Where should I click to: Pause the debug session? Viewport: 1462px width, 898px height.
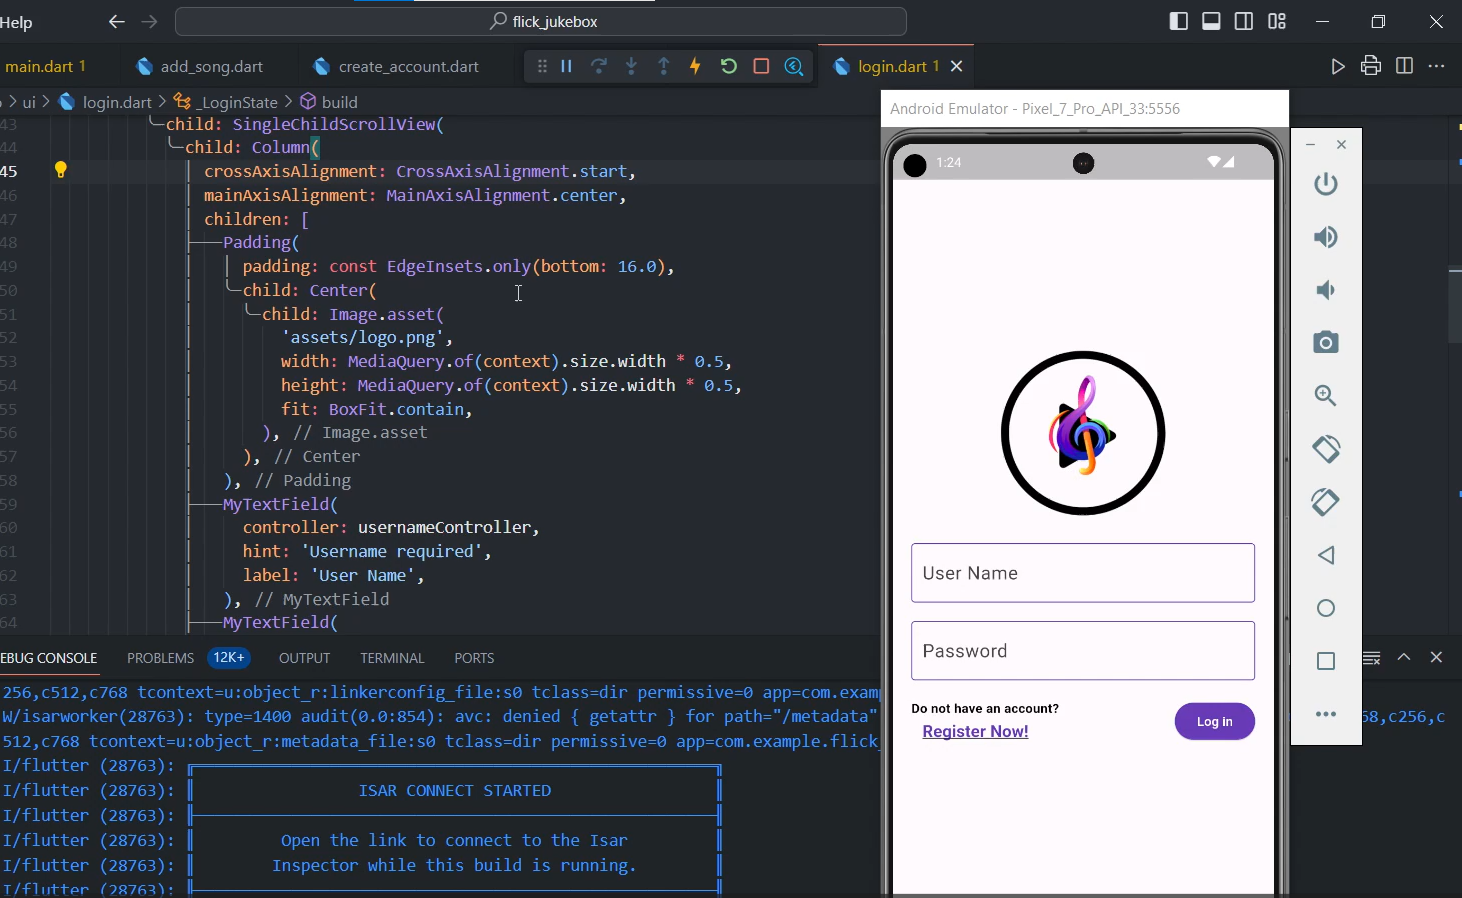566,66
